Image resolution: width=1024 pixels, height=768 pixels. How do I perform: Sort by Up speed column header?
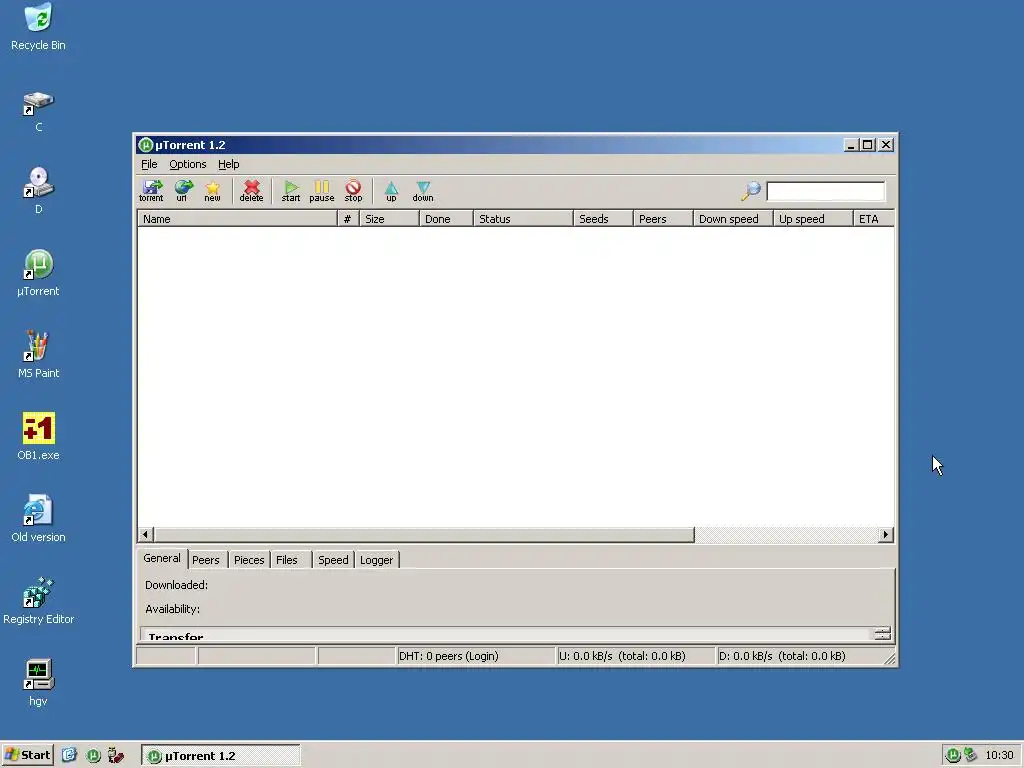pyautogui.click(x=813, y=219)
